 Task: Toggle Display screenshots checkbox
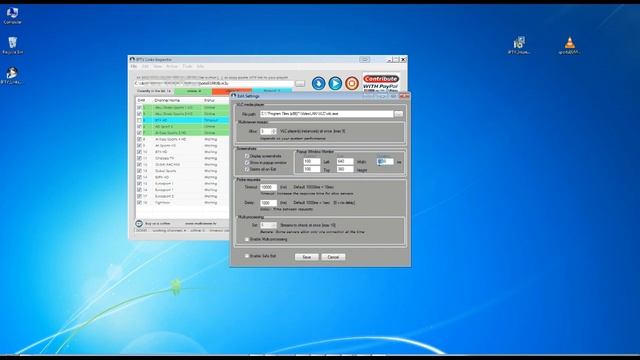point(247,156)
